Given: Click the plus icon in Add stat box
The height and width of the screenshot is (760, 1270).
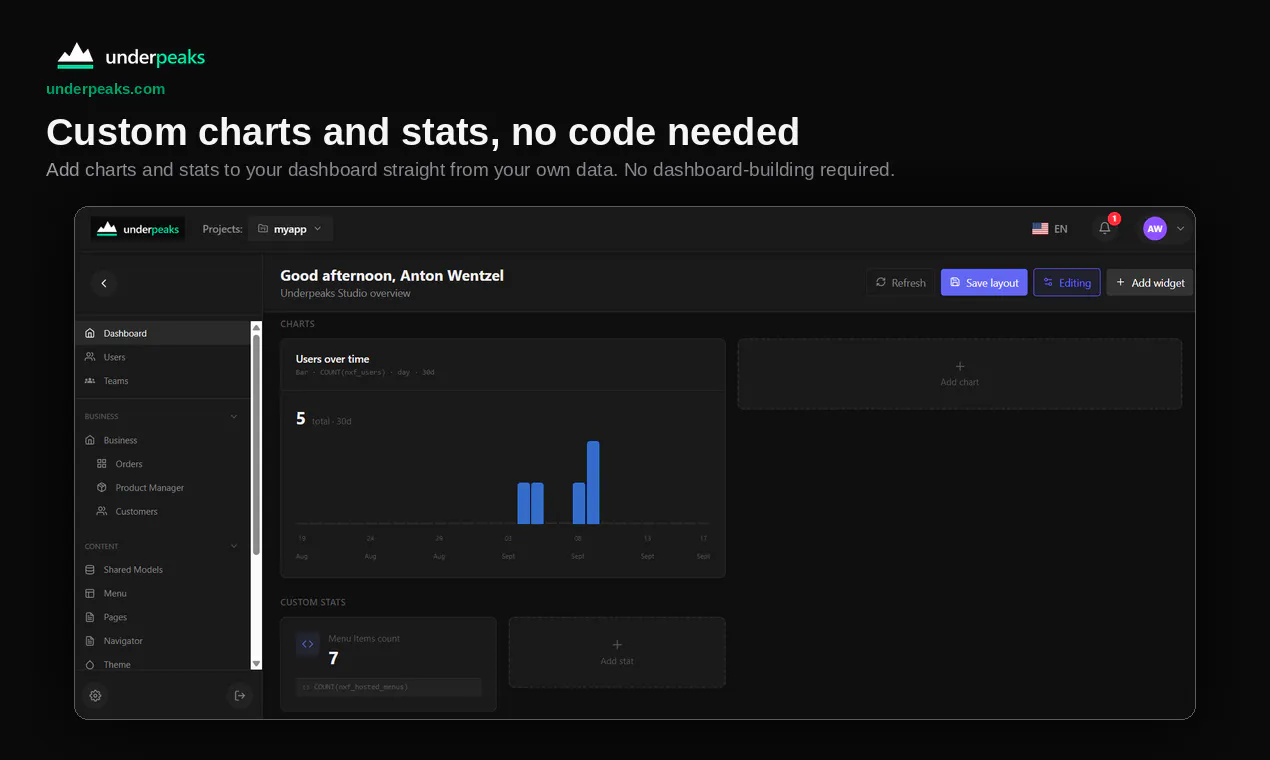Looking at the screenshot, I should click(x=617, y=645).
